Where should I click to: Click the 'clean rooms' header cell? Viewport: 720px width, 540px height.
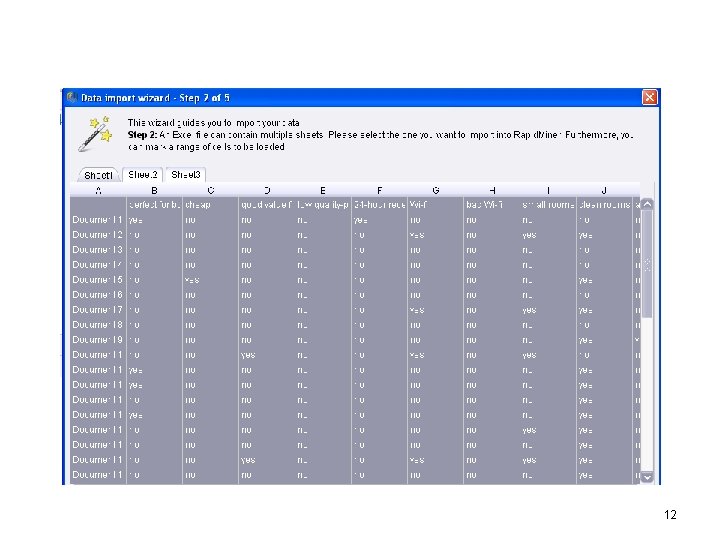(604, 205)
